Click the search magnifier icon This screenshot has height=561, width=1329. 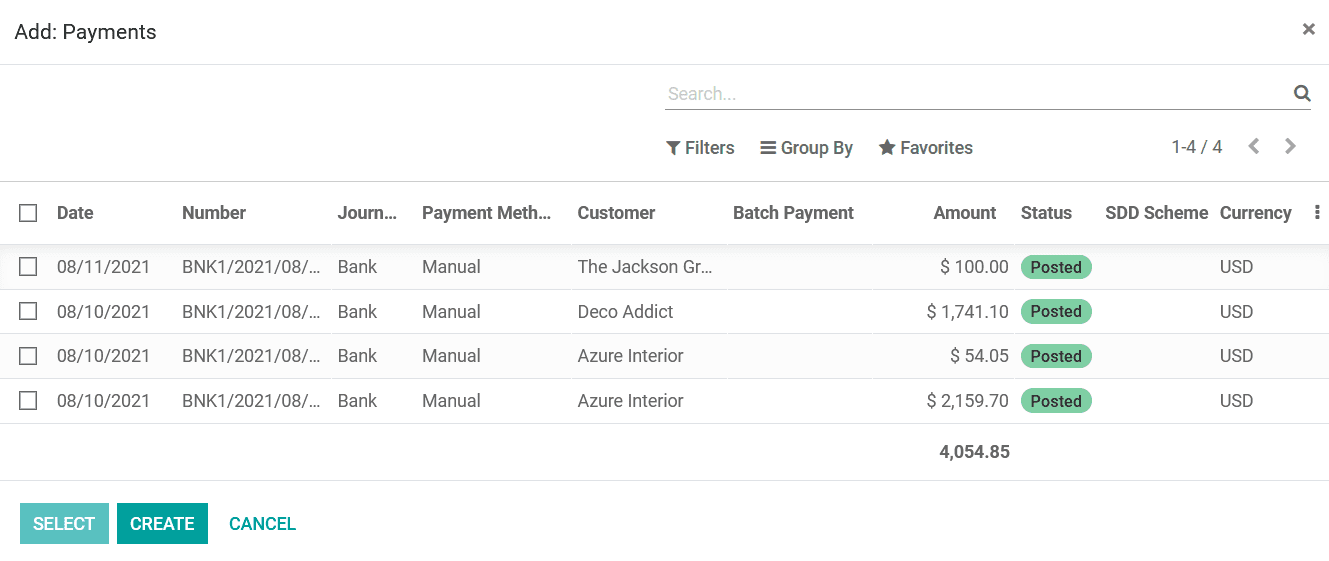(1302, 93)
